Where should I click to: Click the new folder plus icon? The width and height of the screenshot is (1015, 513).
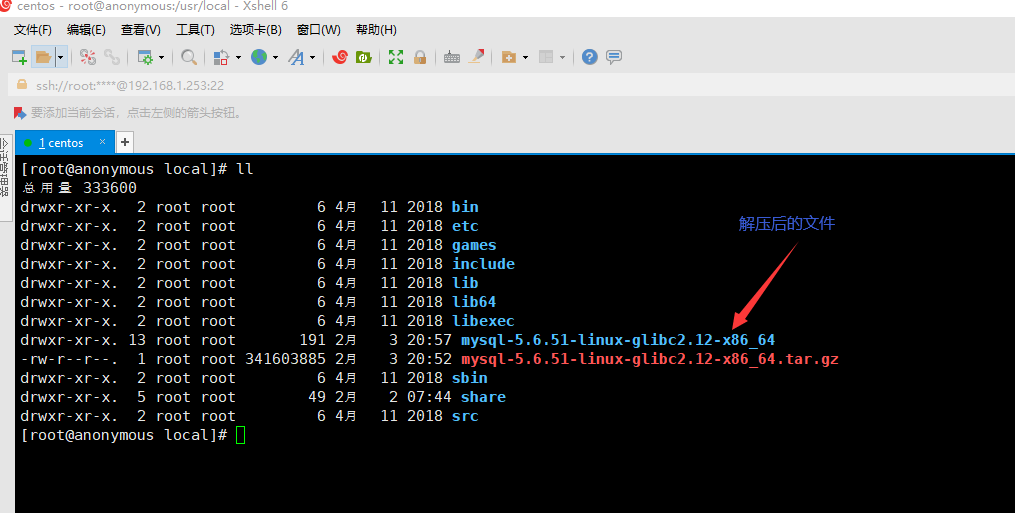tap(509, 57)
